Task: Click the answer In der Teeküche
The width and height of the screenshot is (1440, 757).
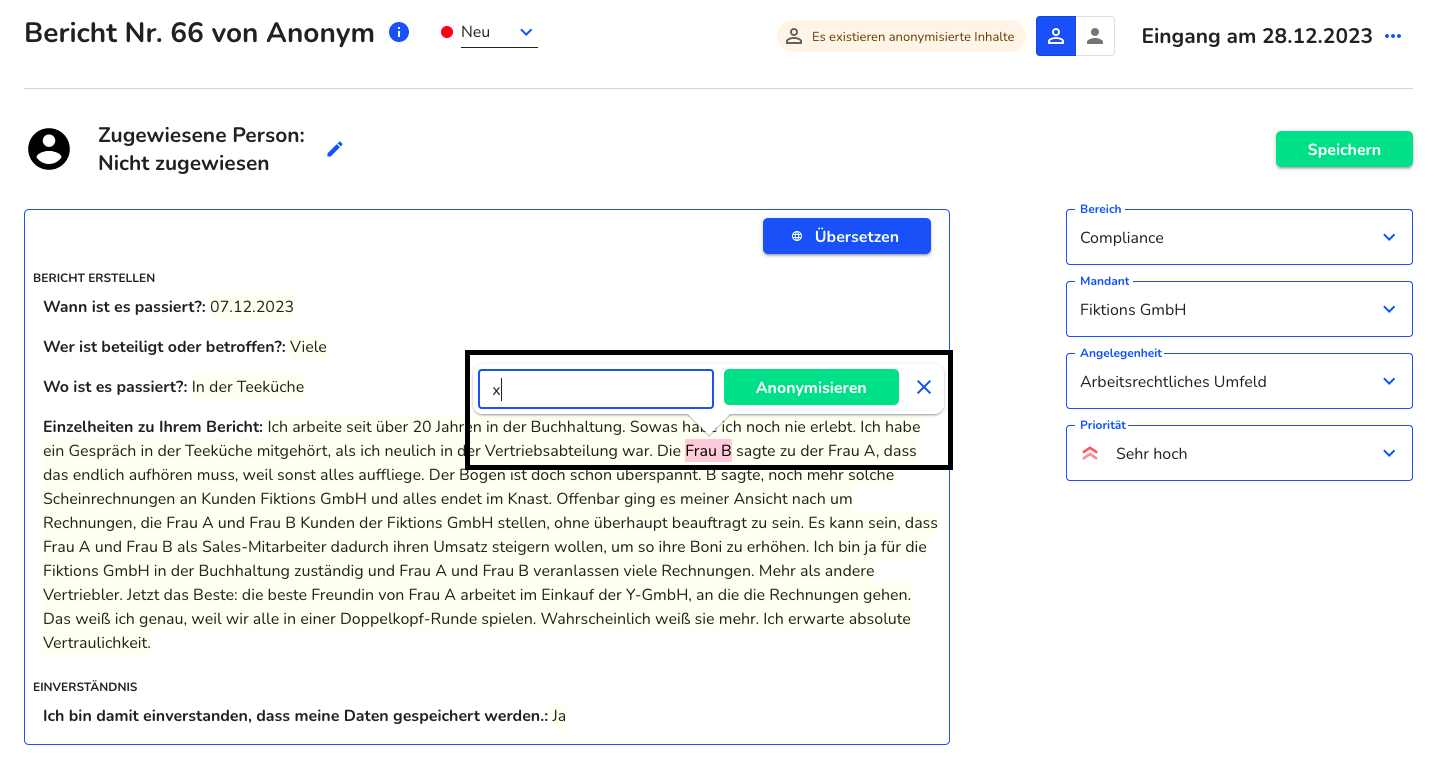Action: pos(248,386)
